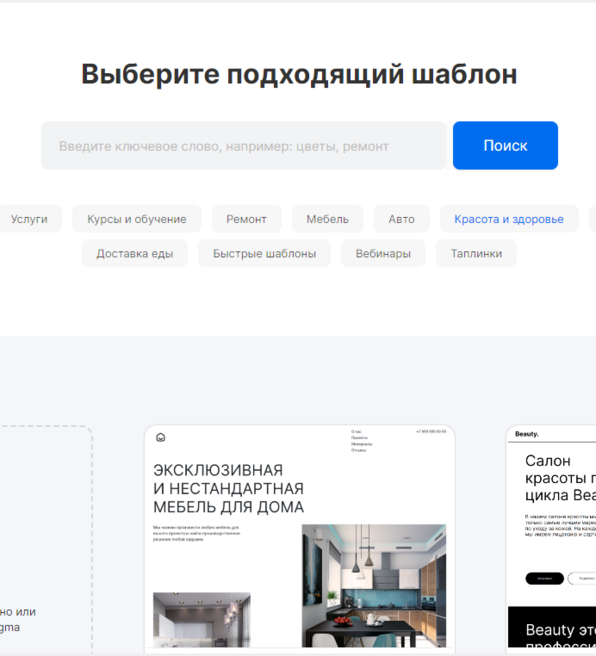Click the Выберите подходящий шаблон heading
Image resolution: width=596 pixels, height=656 pixels.
[299, 74]
